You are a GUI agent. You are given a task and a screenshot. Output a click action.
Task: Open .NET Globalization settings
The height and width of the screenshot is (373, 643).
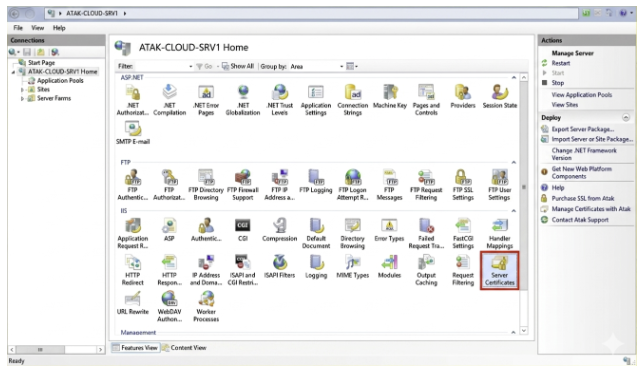pos(243,100)
